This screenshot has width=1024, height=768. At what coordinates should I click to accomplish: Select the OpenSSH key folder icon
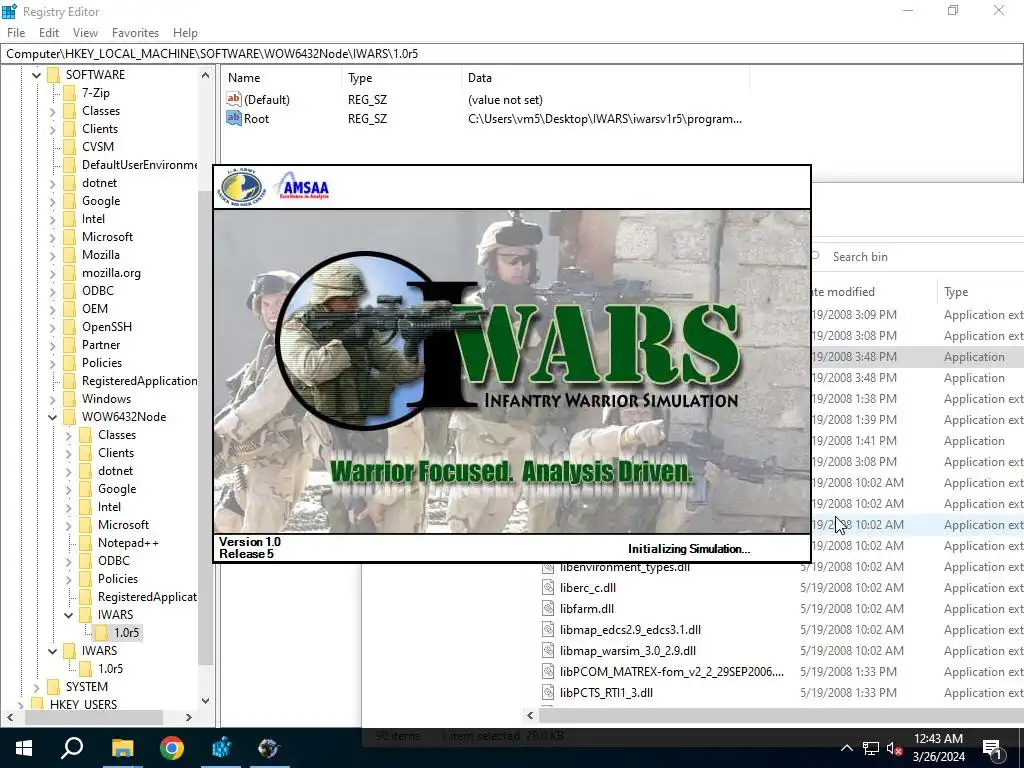click(x=69, y=327)
